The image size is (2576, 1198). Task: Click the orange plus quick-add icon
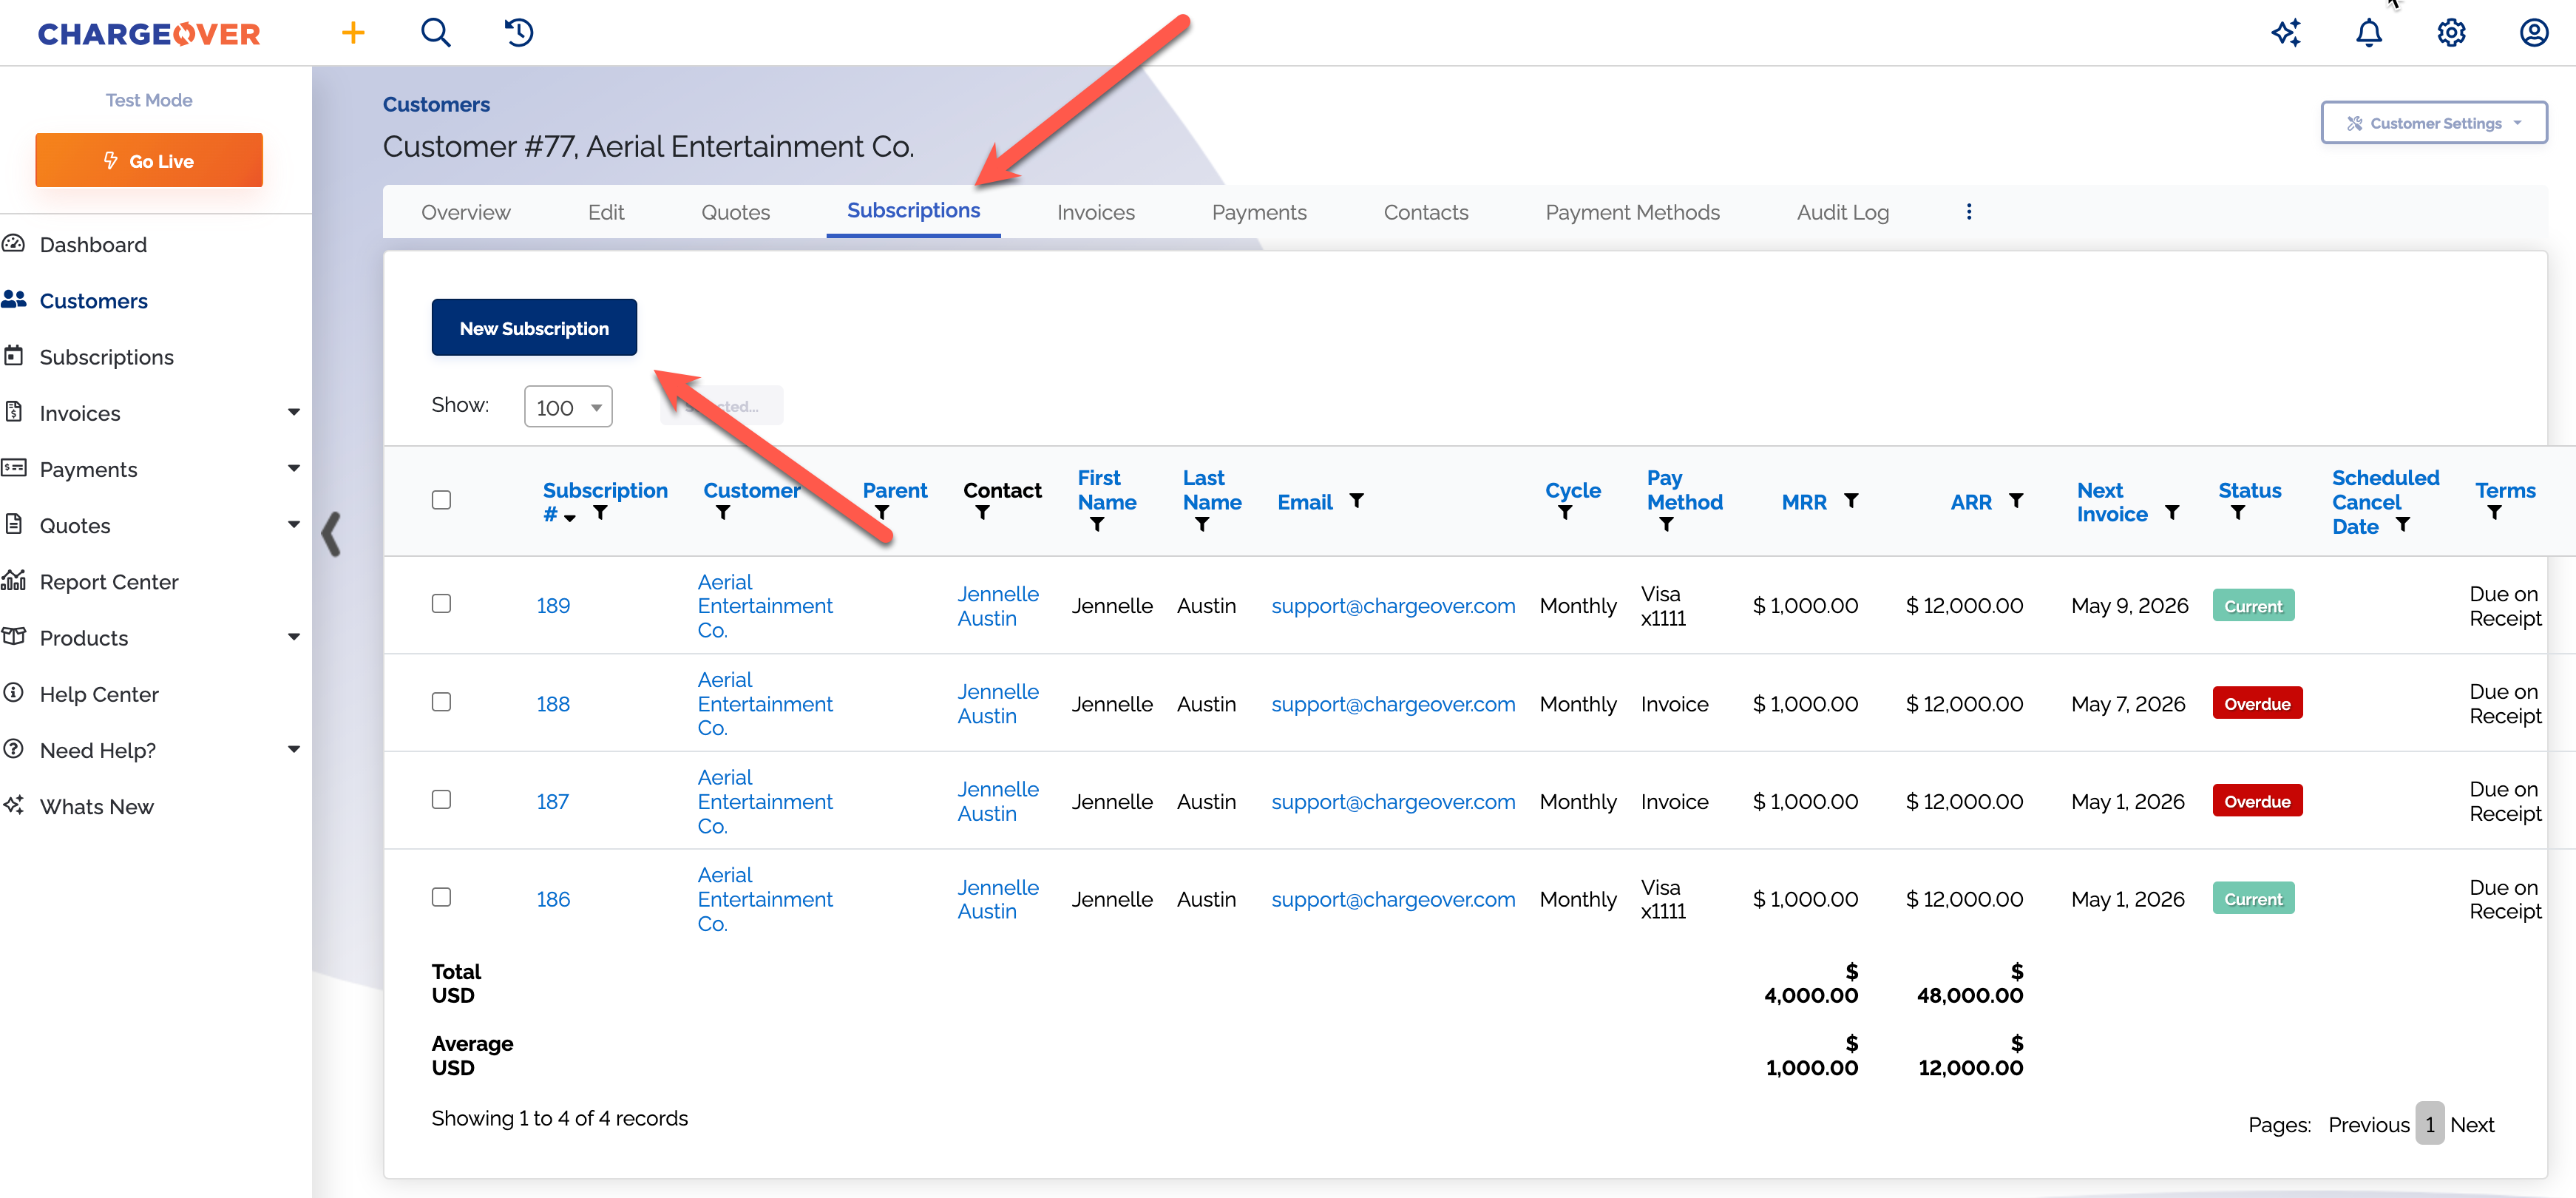pyautogui.click(x=353, y=33)
